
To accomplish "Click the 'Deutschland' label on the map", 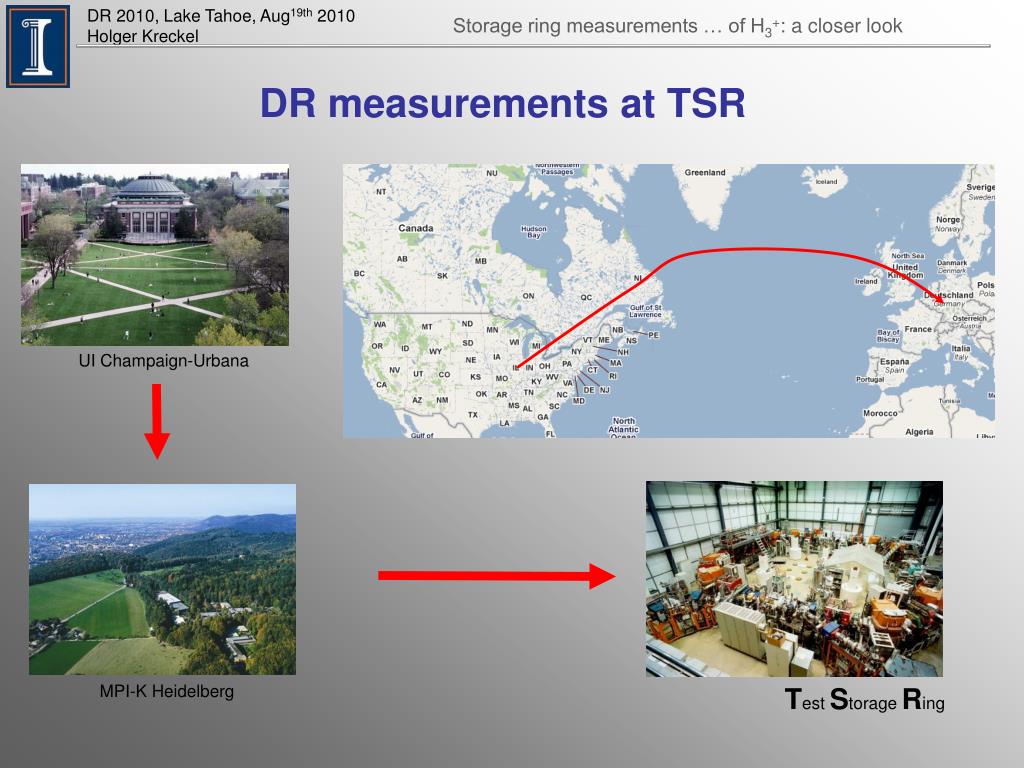I will tap(948, 295).
